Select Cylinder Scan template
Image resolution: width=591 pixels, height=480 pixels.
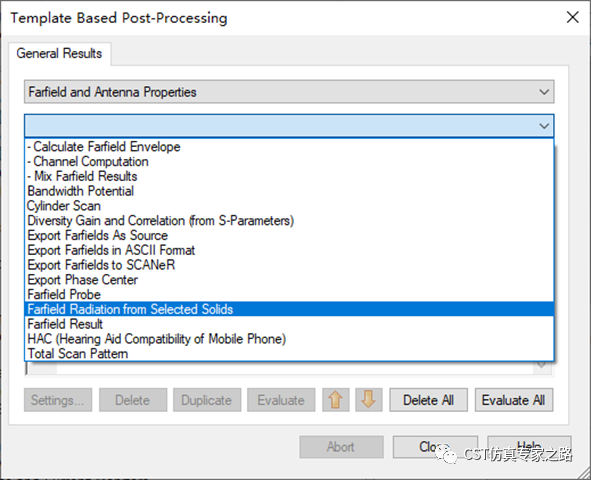[289, 206]
